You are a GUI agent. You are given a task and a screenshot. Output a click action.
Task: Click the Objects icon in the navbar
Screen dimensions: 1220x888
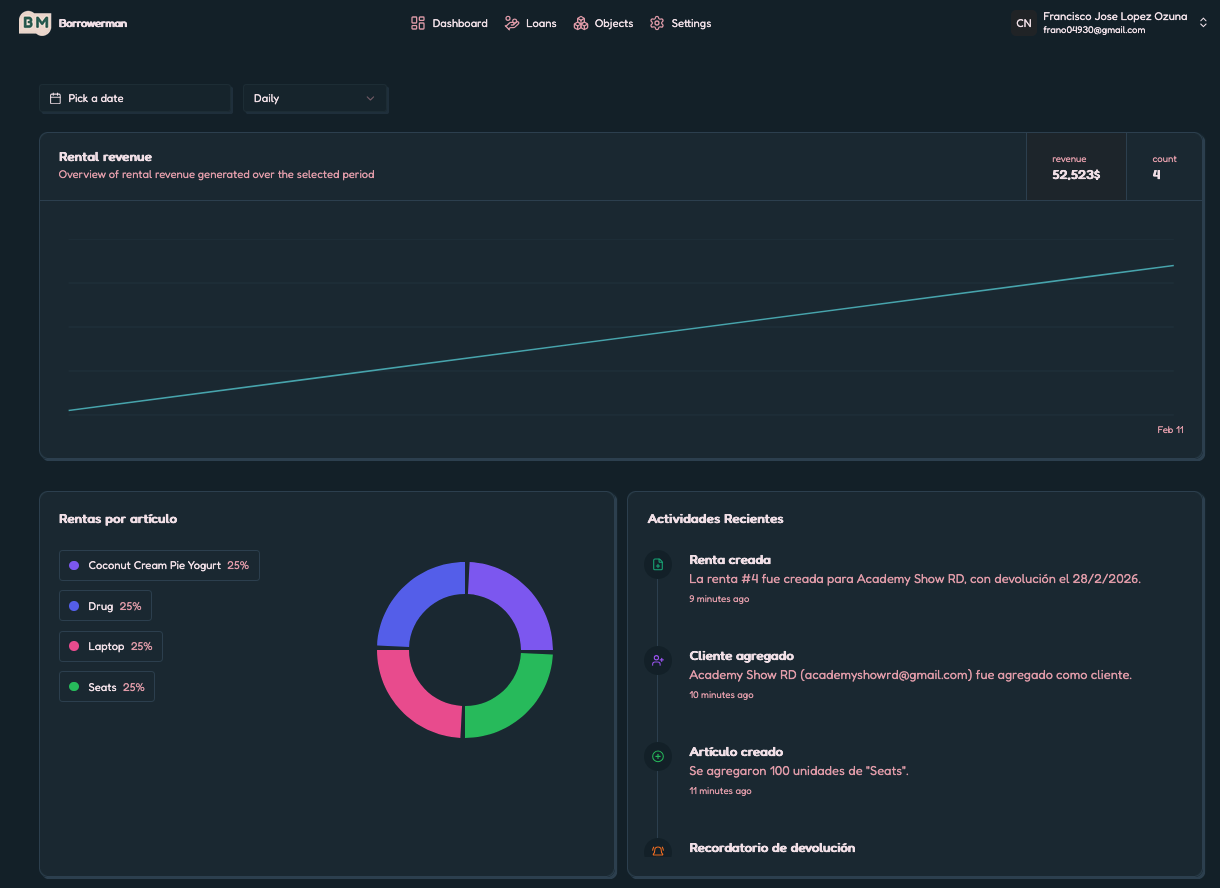tap(579, 22)
